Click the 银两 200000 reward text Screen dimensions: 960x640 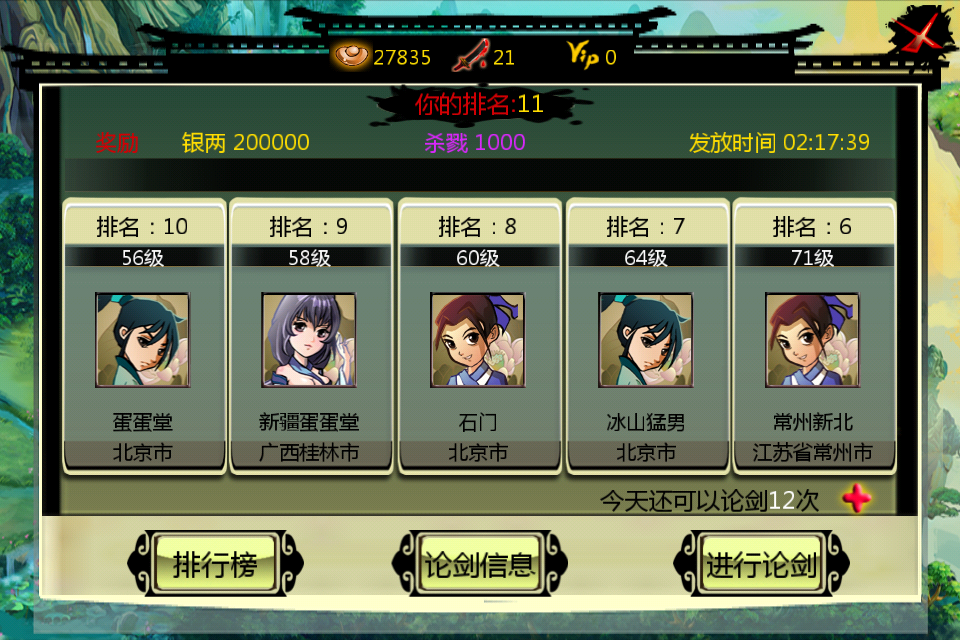point(246,143)
